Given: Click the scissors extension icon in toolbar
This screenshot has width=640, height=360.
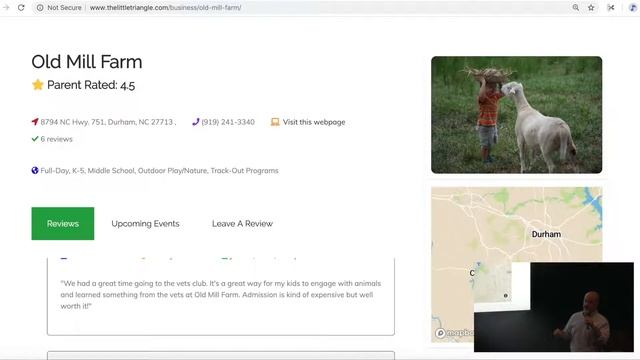Looking at the screenshot, I should click(611, 7).
